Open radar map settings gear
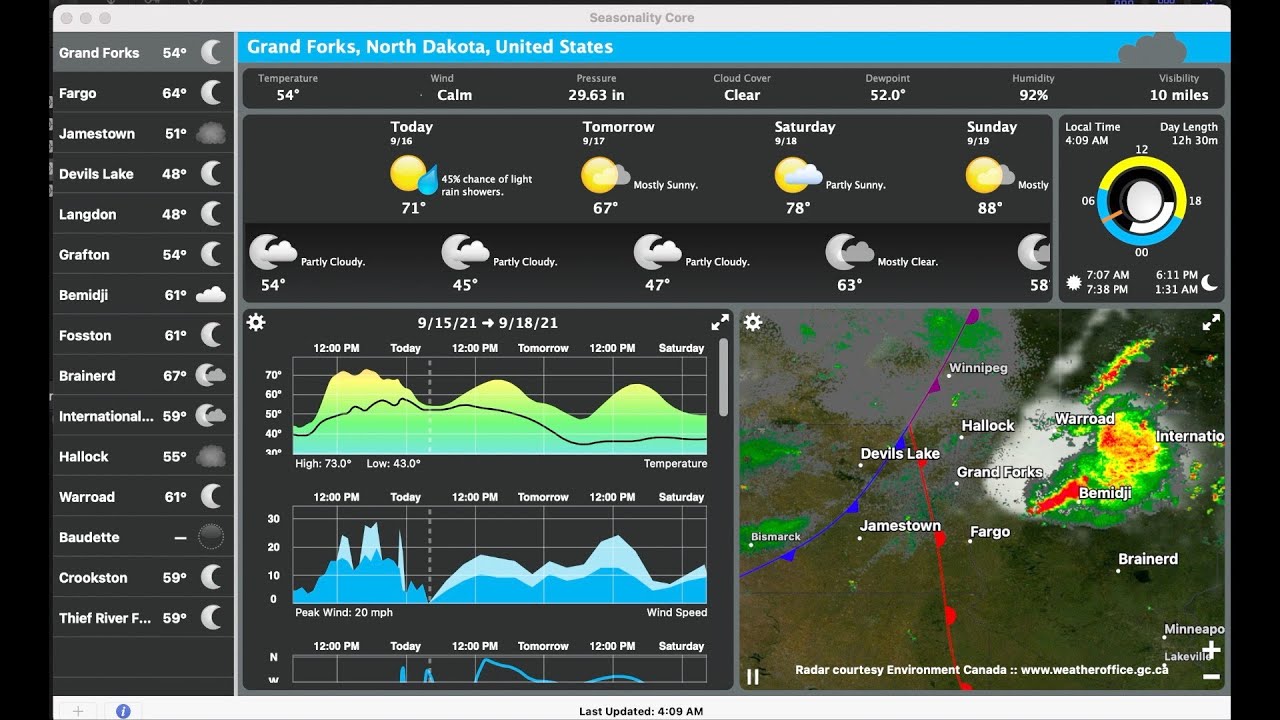The width and height of the screenshot is (1280, 720). tap(753, 322)
